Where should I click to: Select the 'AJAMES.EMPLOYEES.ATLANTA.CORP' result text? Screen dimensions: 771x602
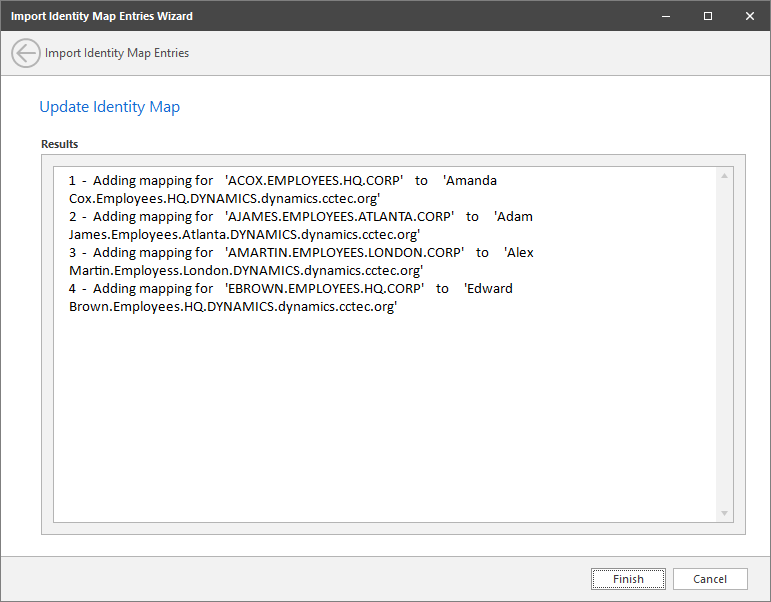(339, 216)
